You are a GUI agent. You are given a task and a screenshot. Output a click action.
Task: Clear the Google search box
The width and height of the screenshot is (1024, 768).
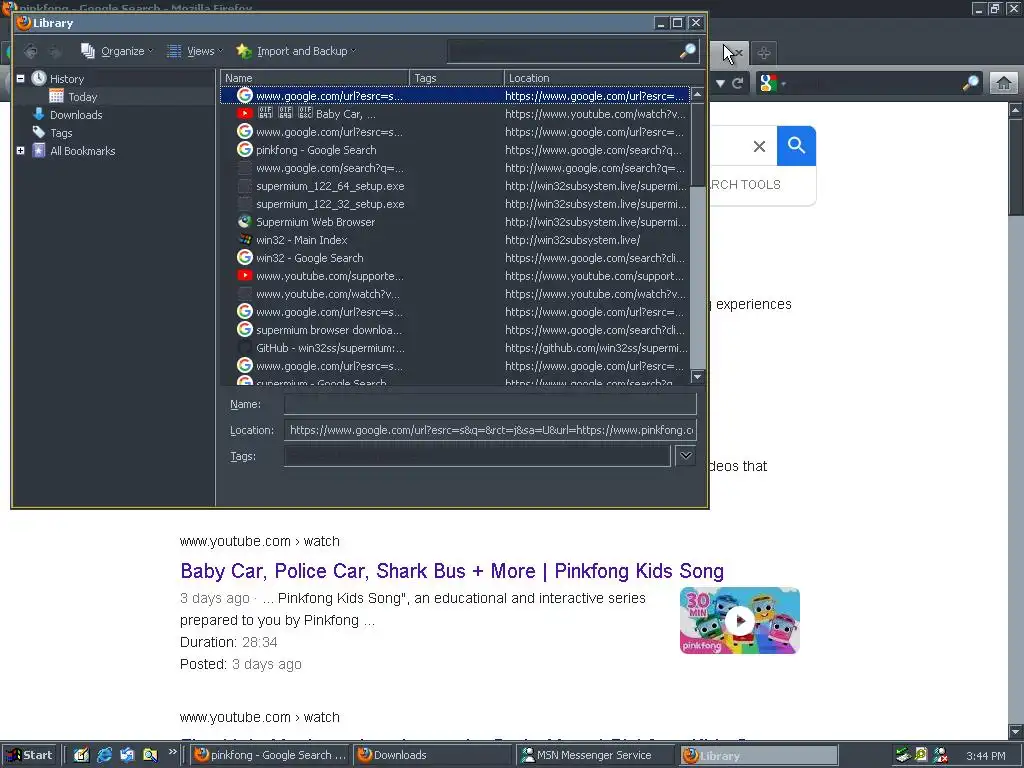(759, 146)
